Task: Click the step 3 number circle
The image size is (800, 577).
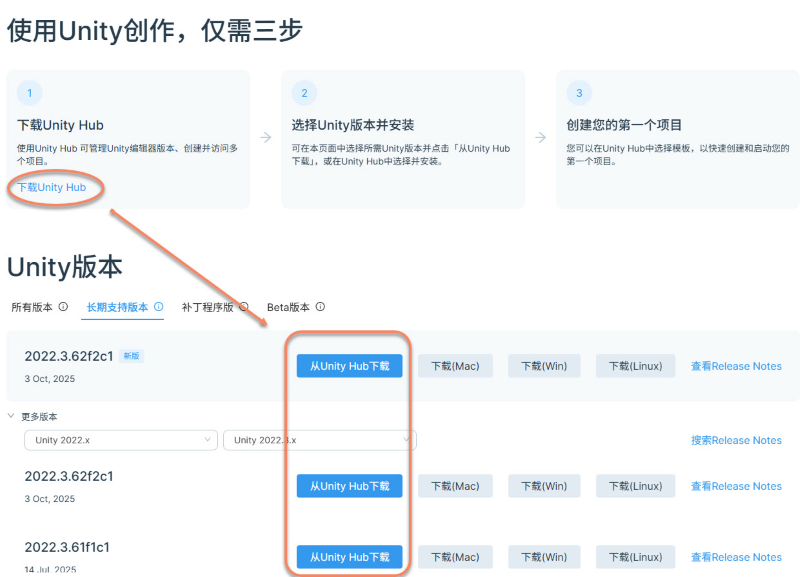Action: (579, 93)
